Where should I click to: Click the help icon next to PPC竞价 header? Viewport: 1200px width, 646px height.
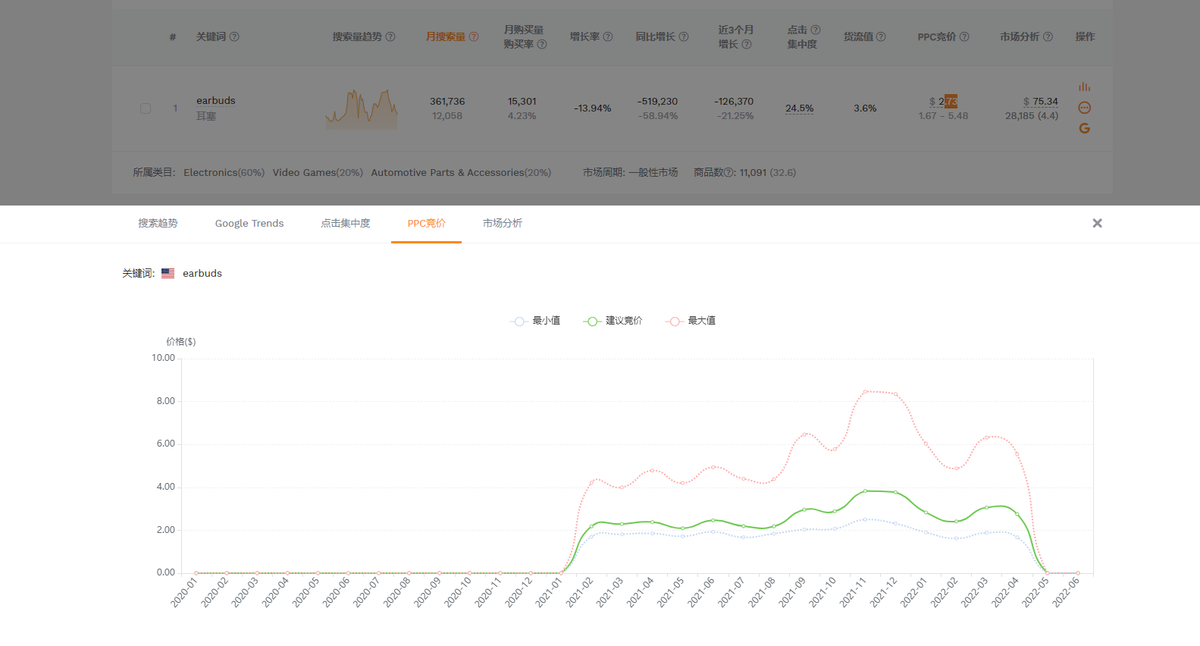964,37
